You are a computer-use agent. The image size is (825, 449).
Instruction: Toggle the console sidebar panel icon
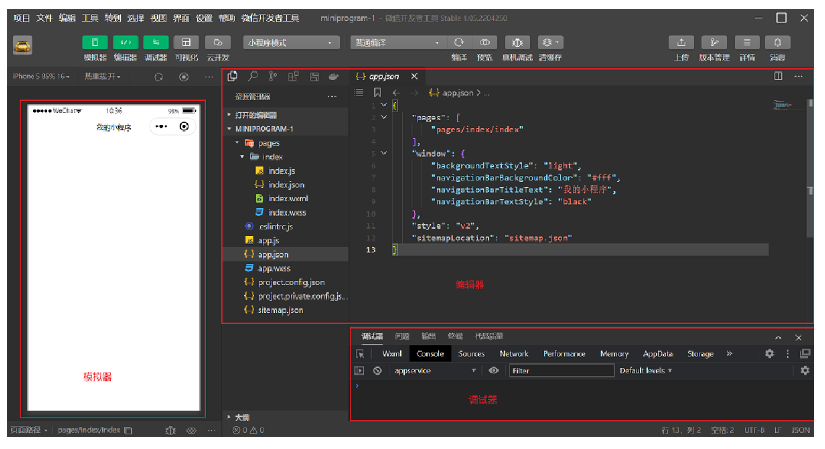click(x=359, y=371)
